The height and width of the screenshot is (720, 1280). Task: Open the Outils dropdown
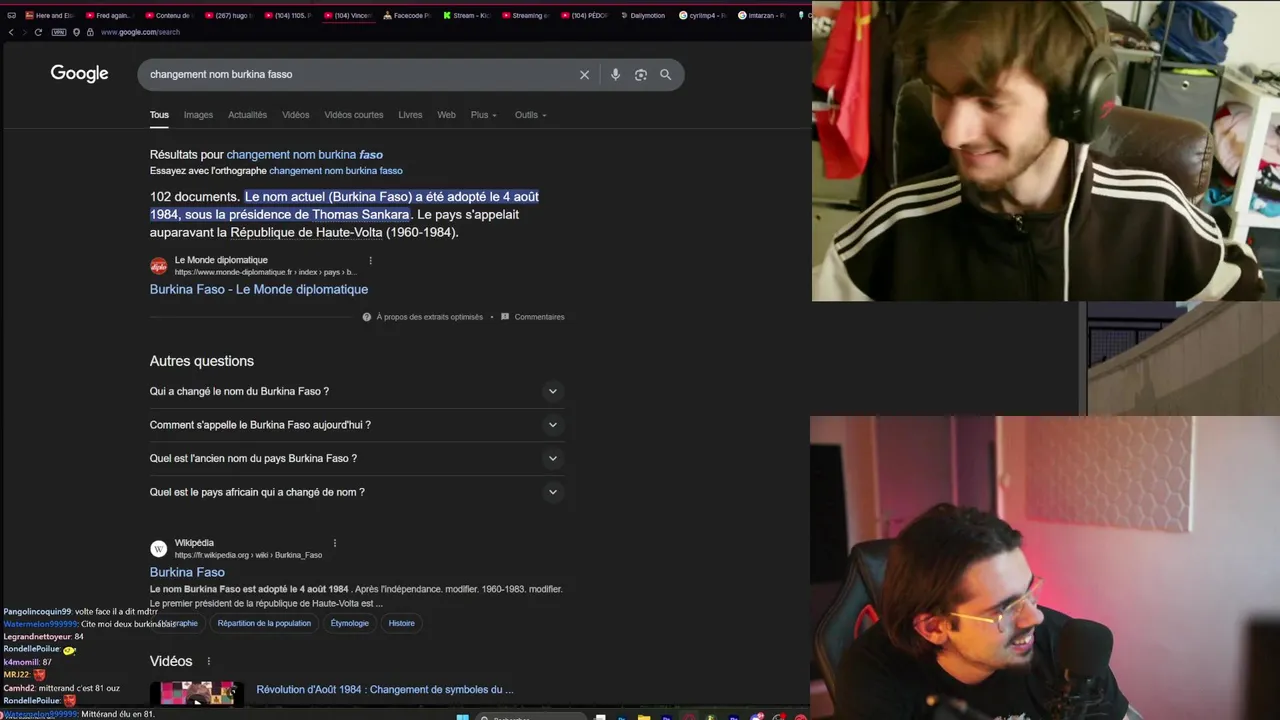click(531, 115)
